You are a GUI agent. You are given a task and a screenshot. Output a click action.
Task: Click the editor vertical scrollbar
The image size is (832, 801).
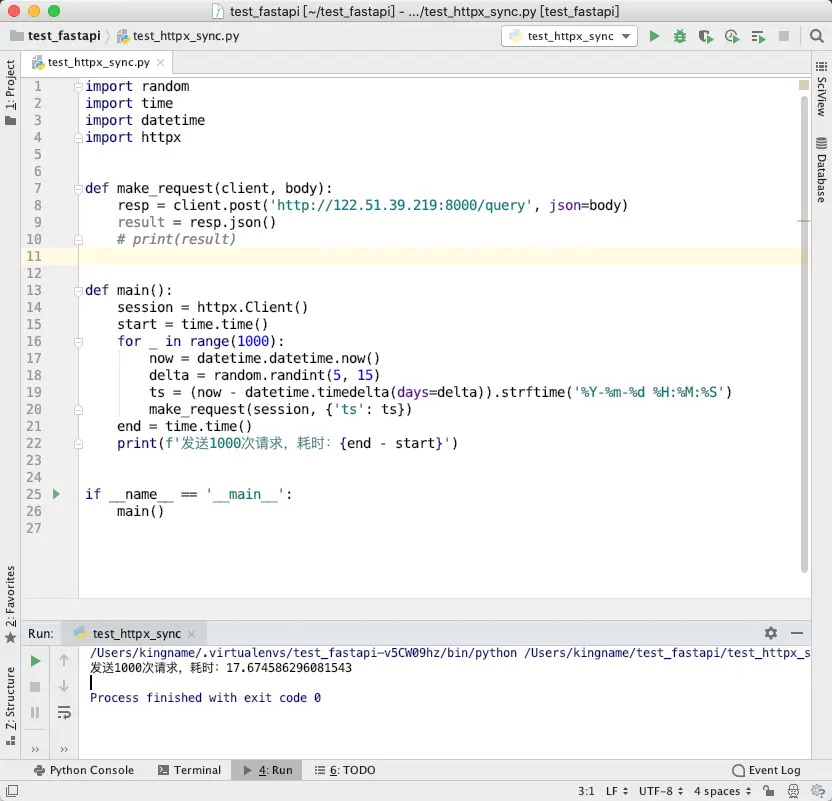point(804,334)
